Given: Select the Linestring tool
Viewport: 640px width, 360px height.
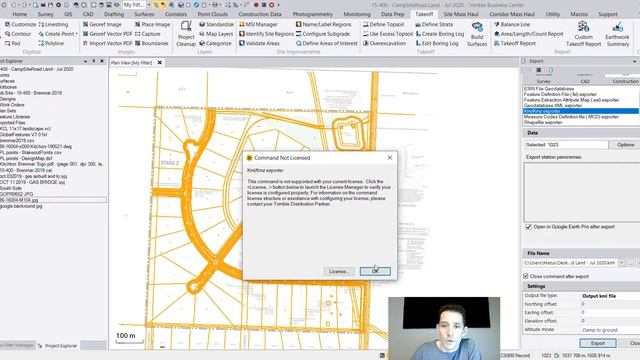Looking at the screenshot, I should point(53,24).
